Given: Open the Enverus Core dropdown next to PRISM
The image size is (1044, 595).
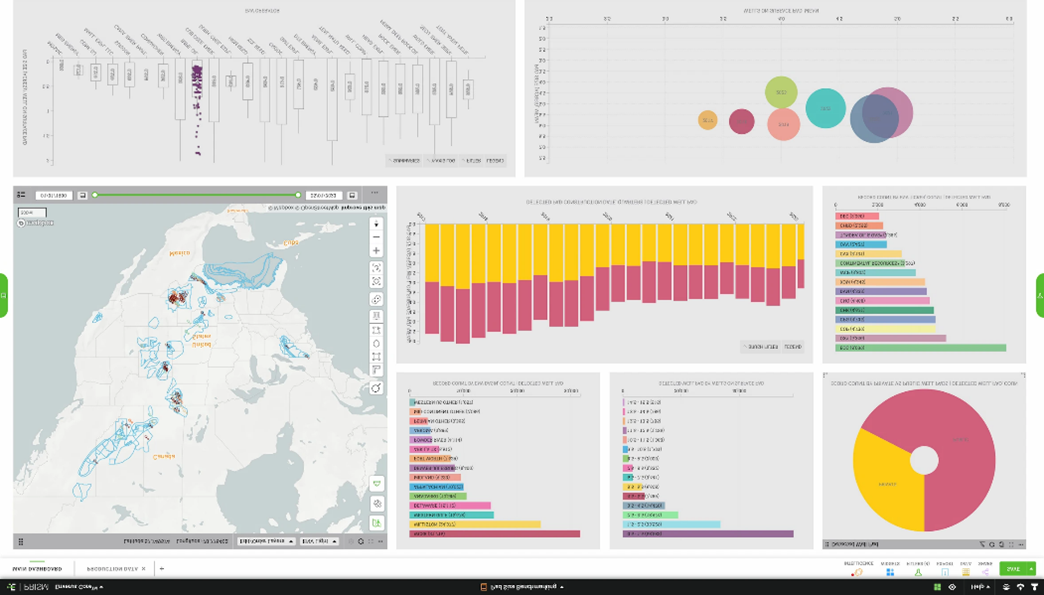Looking at the screenshot, I should (x=78, y=587).
